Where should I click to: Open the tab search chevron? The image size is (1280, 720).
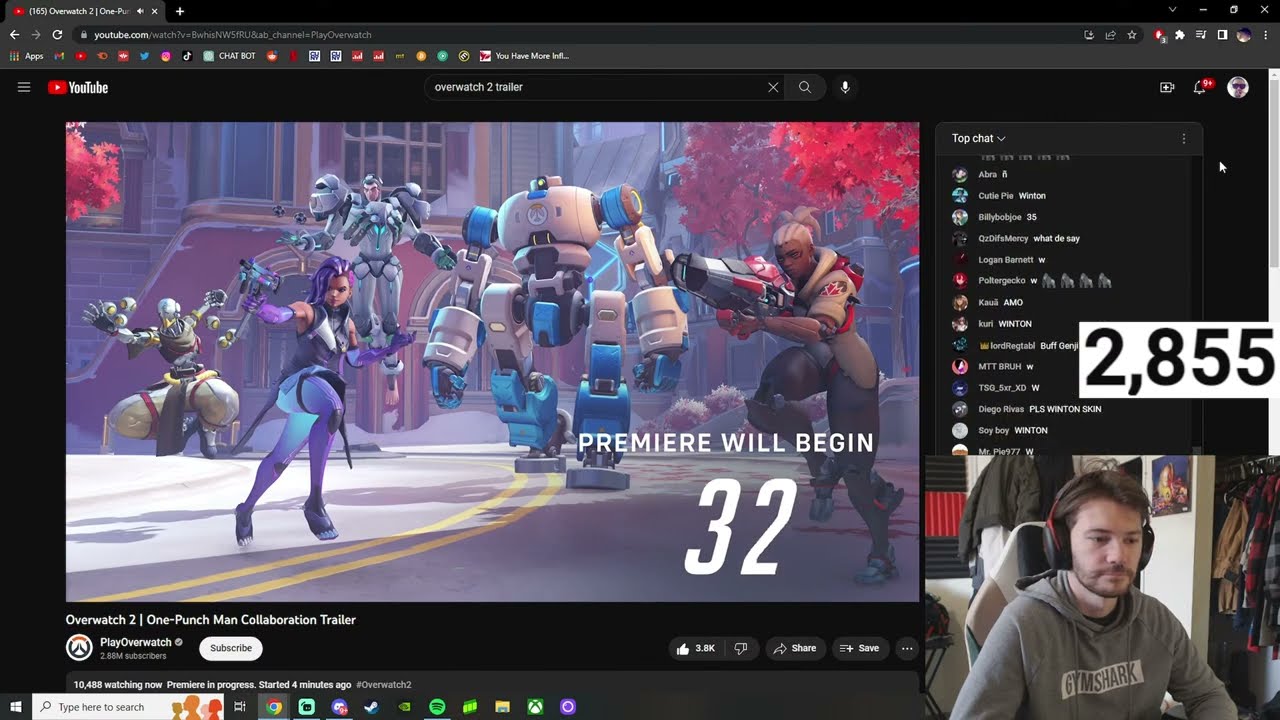[x=1173, y=10]
